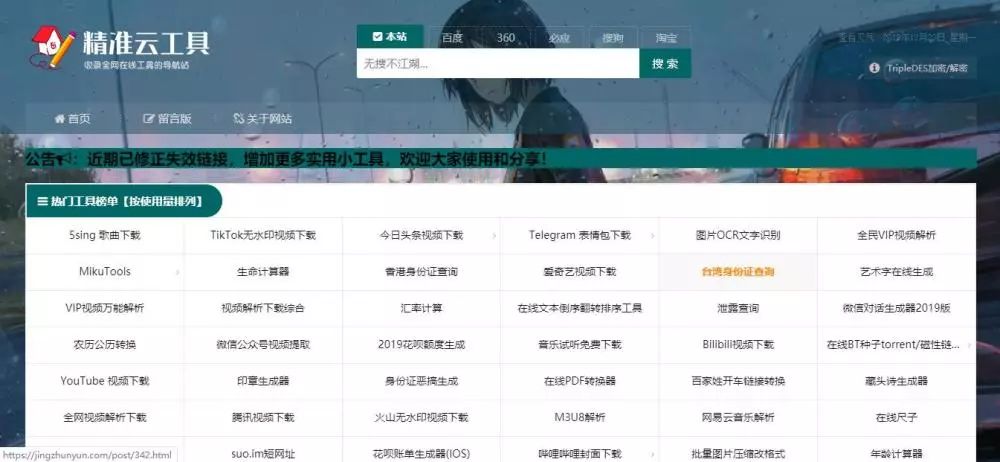Screen dimensions: 1000x462
Task: Open 微信公众号视频提取 tool
Action: [263, 345]
